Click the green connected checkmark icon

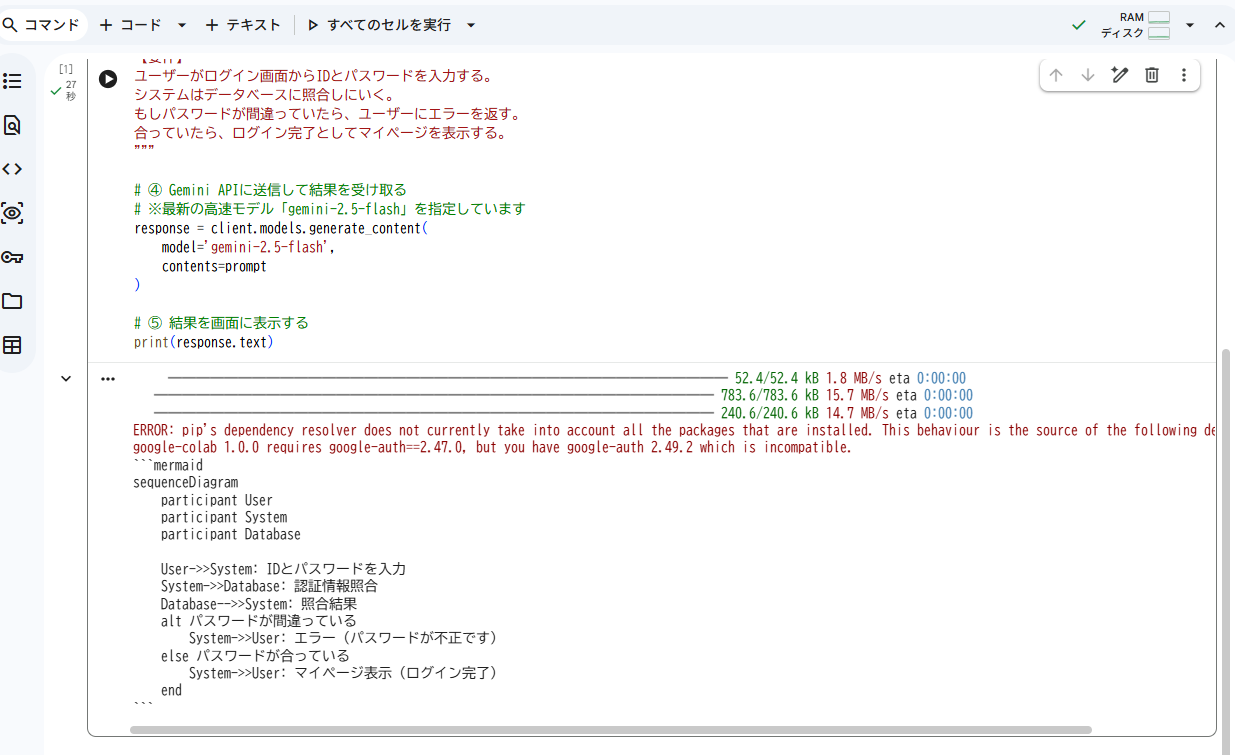tap(1078, 25)
